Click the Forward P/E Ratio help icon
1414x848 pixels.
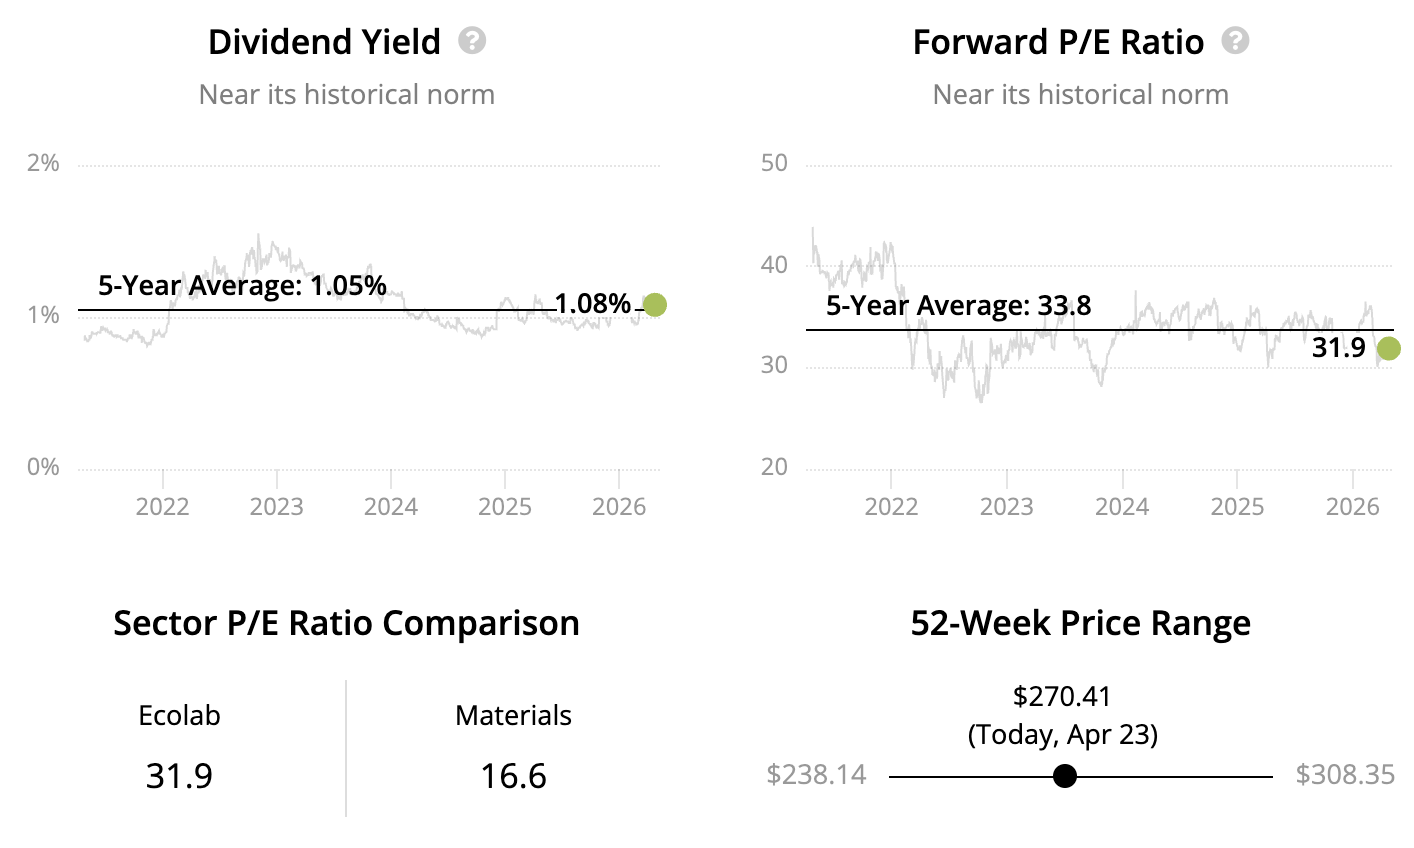(1236, 41)
